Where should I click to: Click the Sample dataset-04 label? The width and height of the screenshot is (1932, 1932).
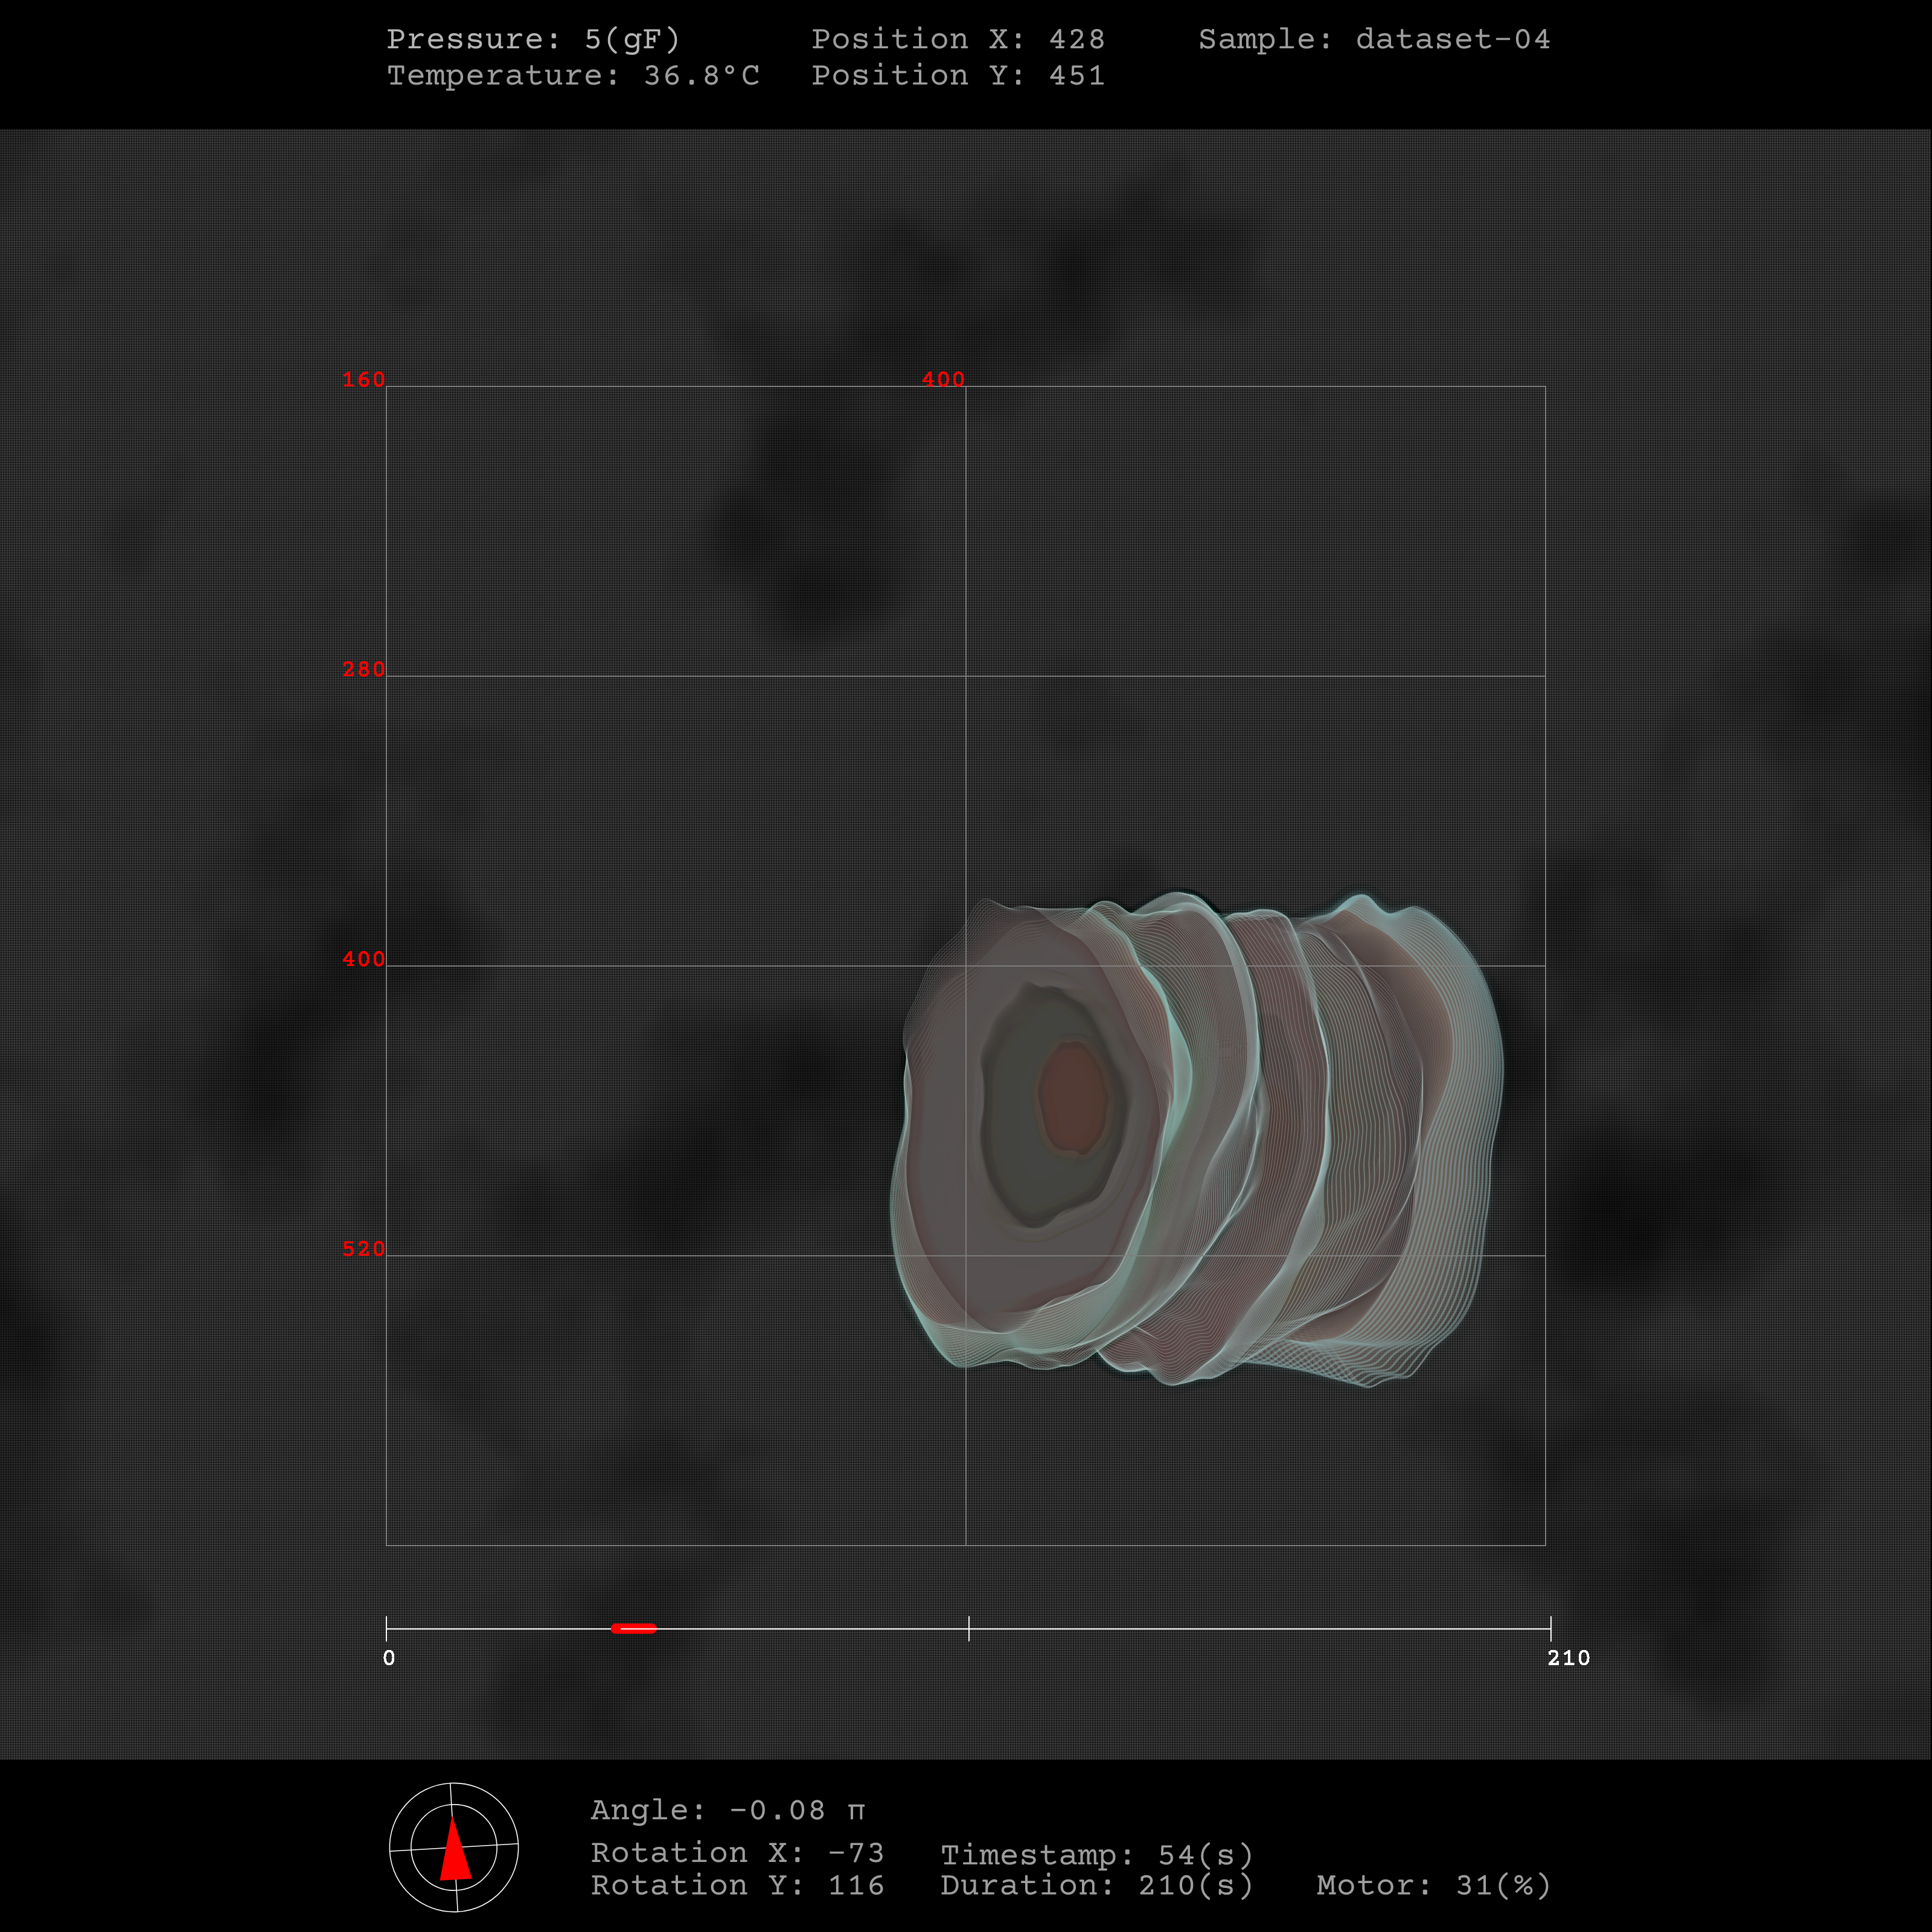1374,39
